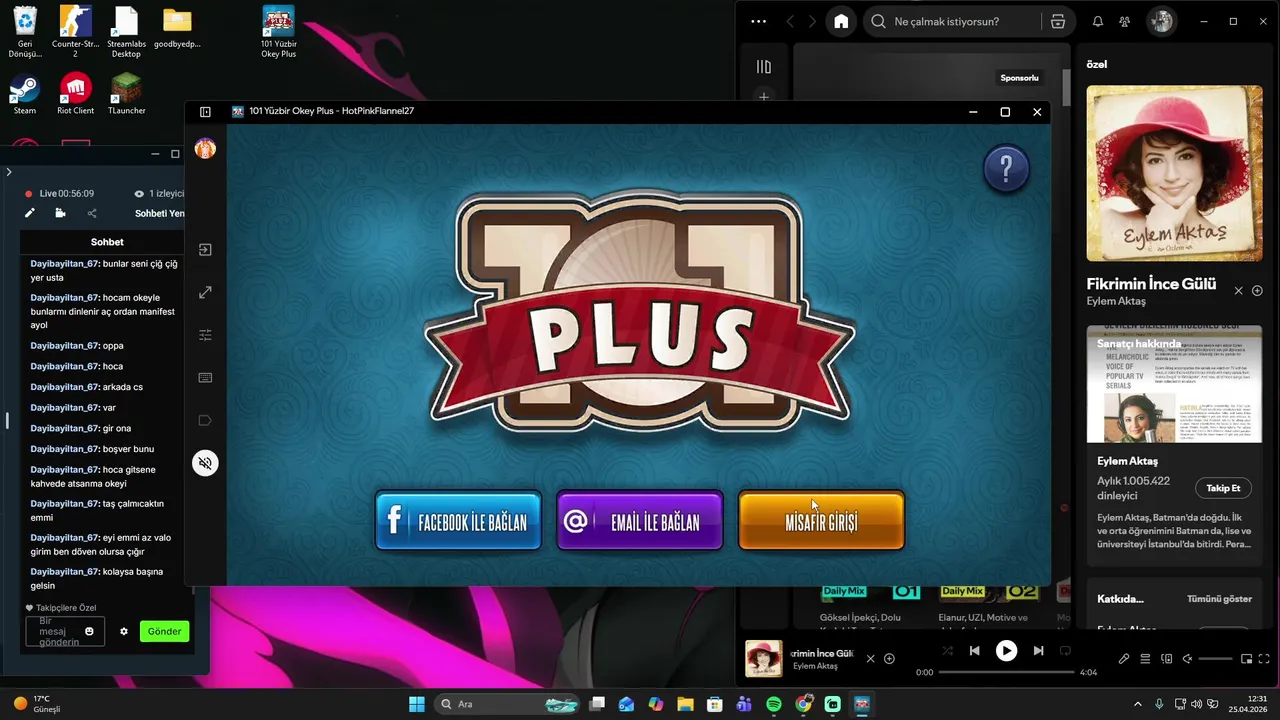The width and height of the screenshot is (1280, 720).
Task: Select the Sohbet chat tab
Action: [x=107, y=242]
